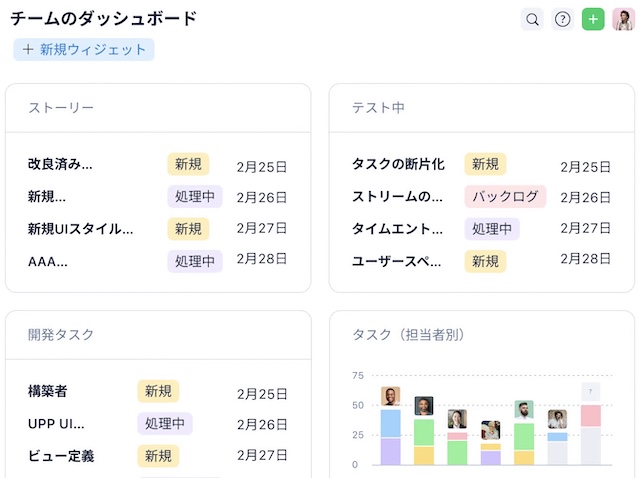Open story item AAA…

click(x=48, y=261)
